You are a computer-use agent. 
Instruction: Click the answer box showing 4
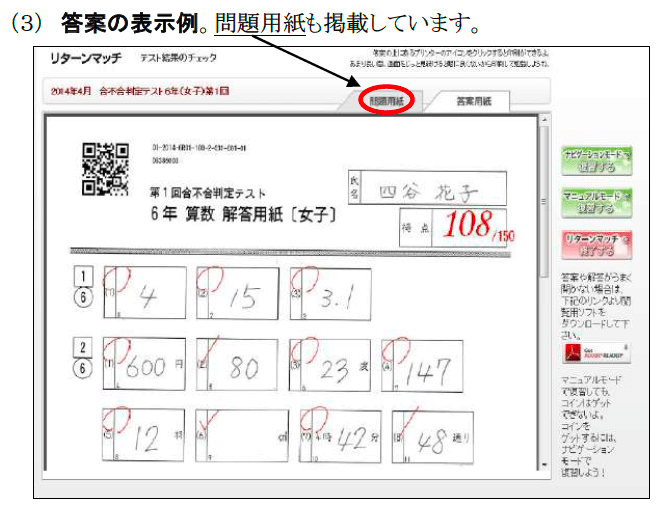(145, 292)
